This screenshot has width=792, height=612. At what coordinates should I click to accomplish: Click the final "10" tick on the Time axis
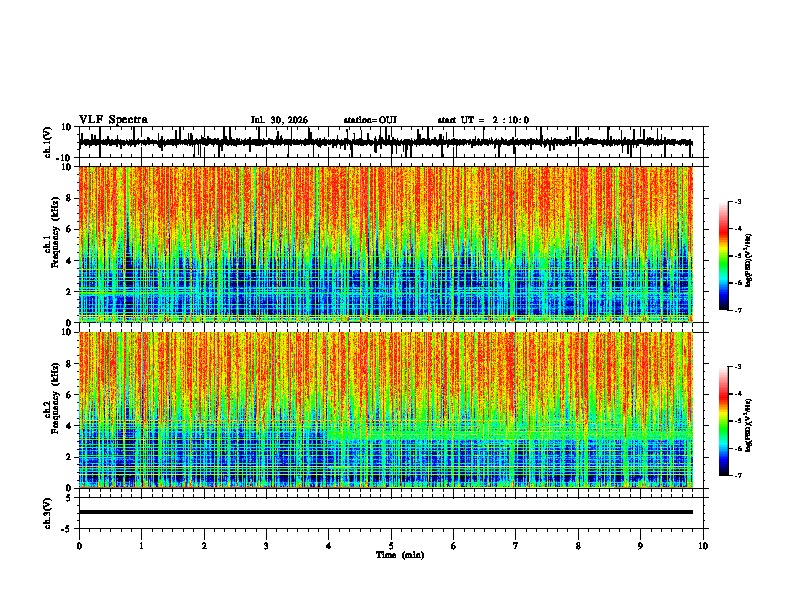click(x=703, y=546)
